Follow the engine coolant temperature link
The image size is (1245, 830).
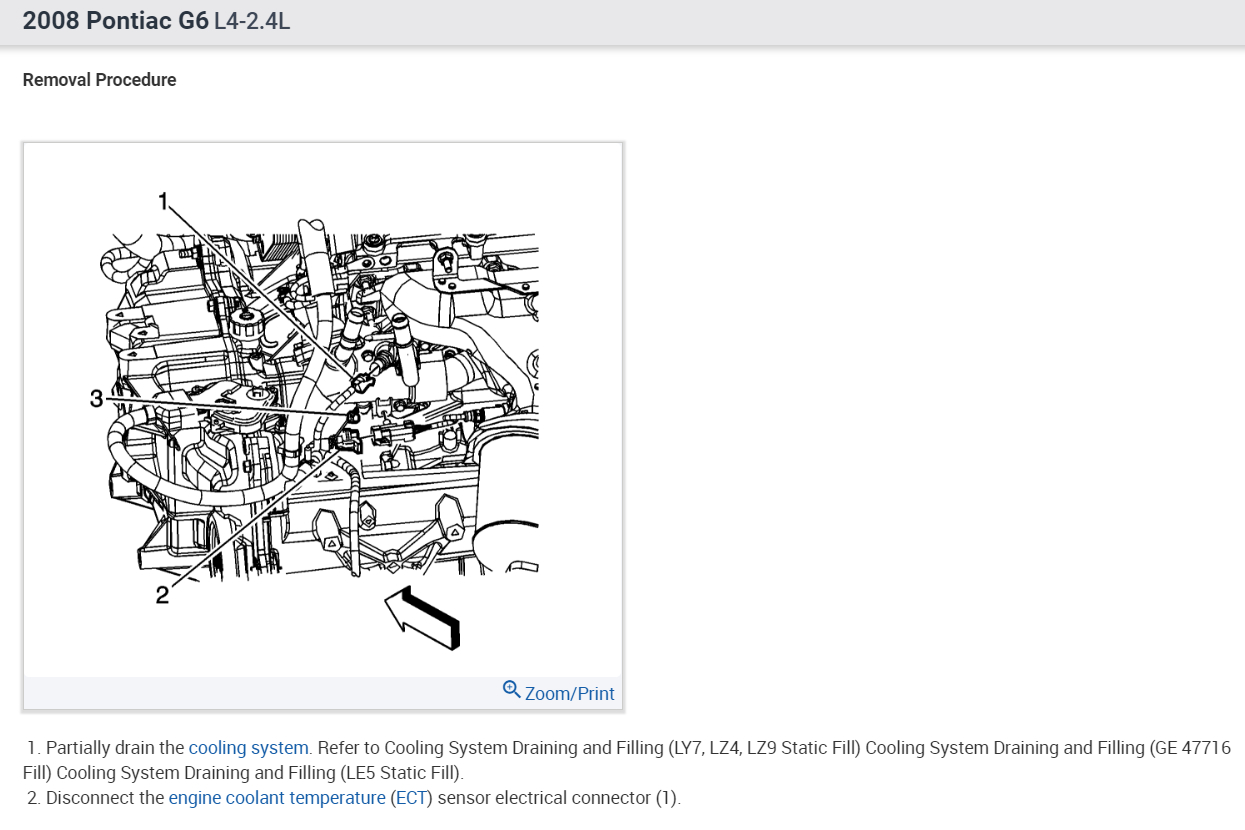coord(277,798)
